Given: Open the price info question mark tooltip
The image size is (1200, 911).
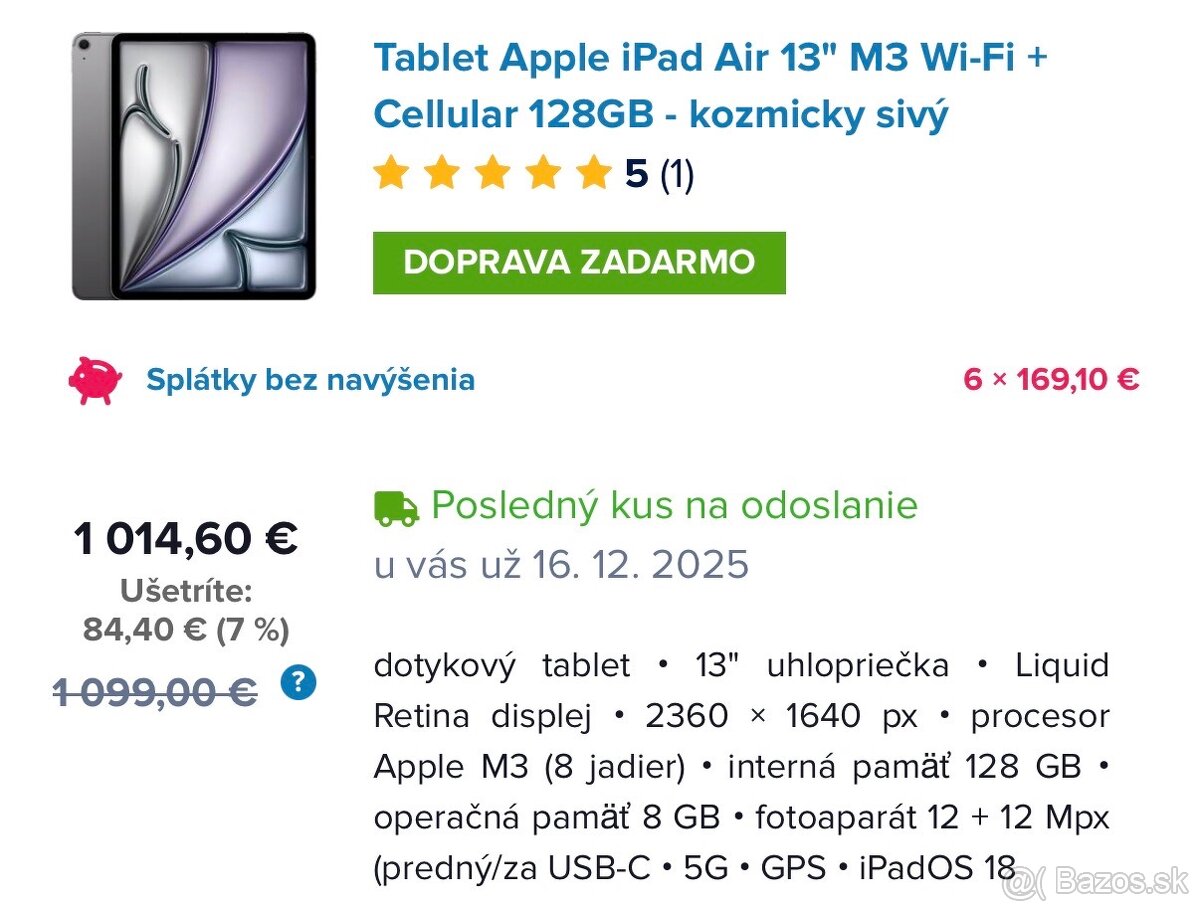Looking at the screenshot, I should tap(297, 683).
